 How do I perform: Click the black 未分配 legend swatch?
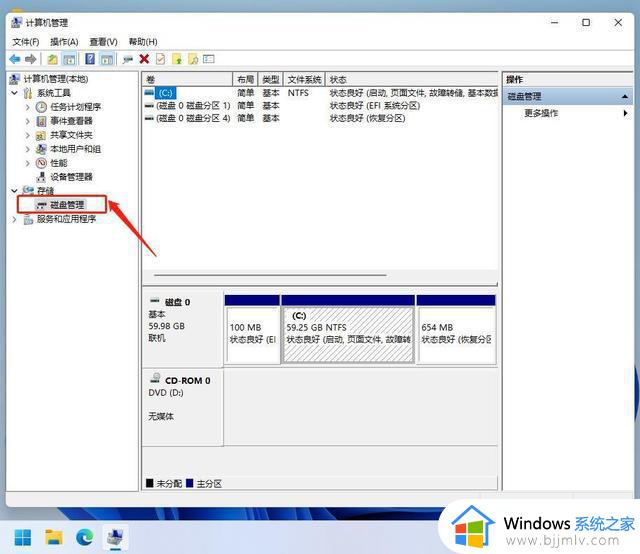coord(150,483)
